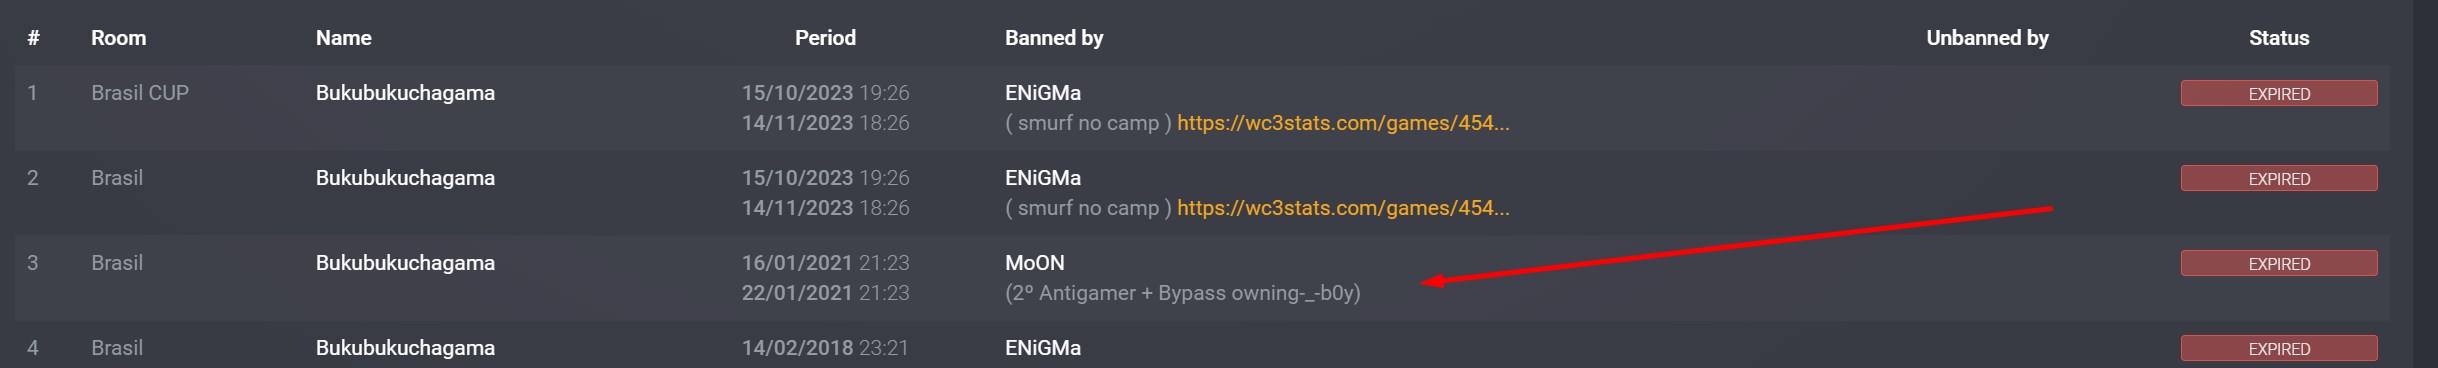Click EXPIRED status badge in row 4
2438x368 pixels.
point(2279,348)
